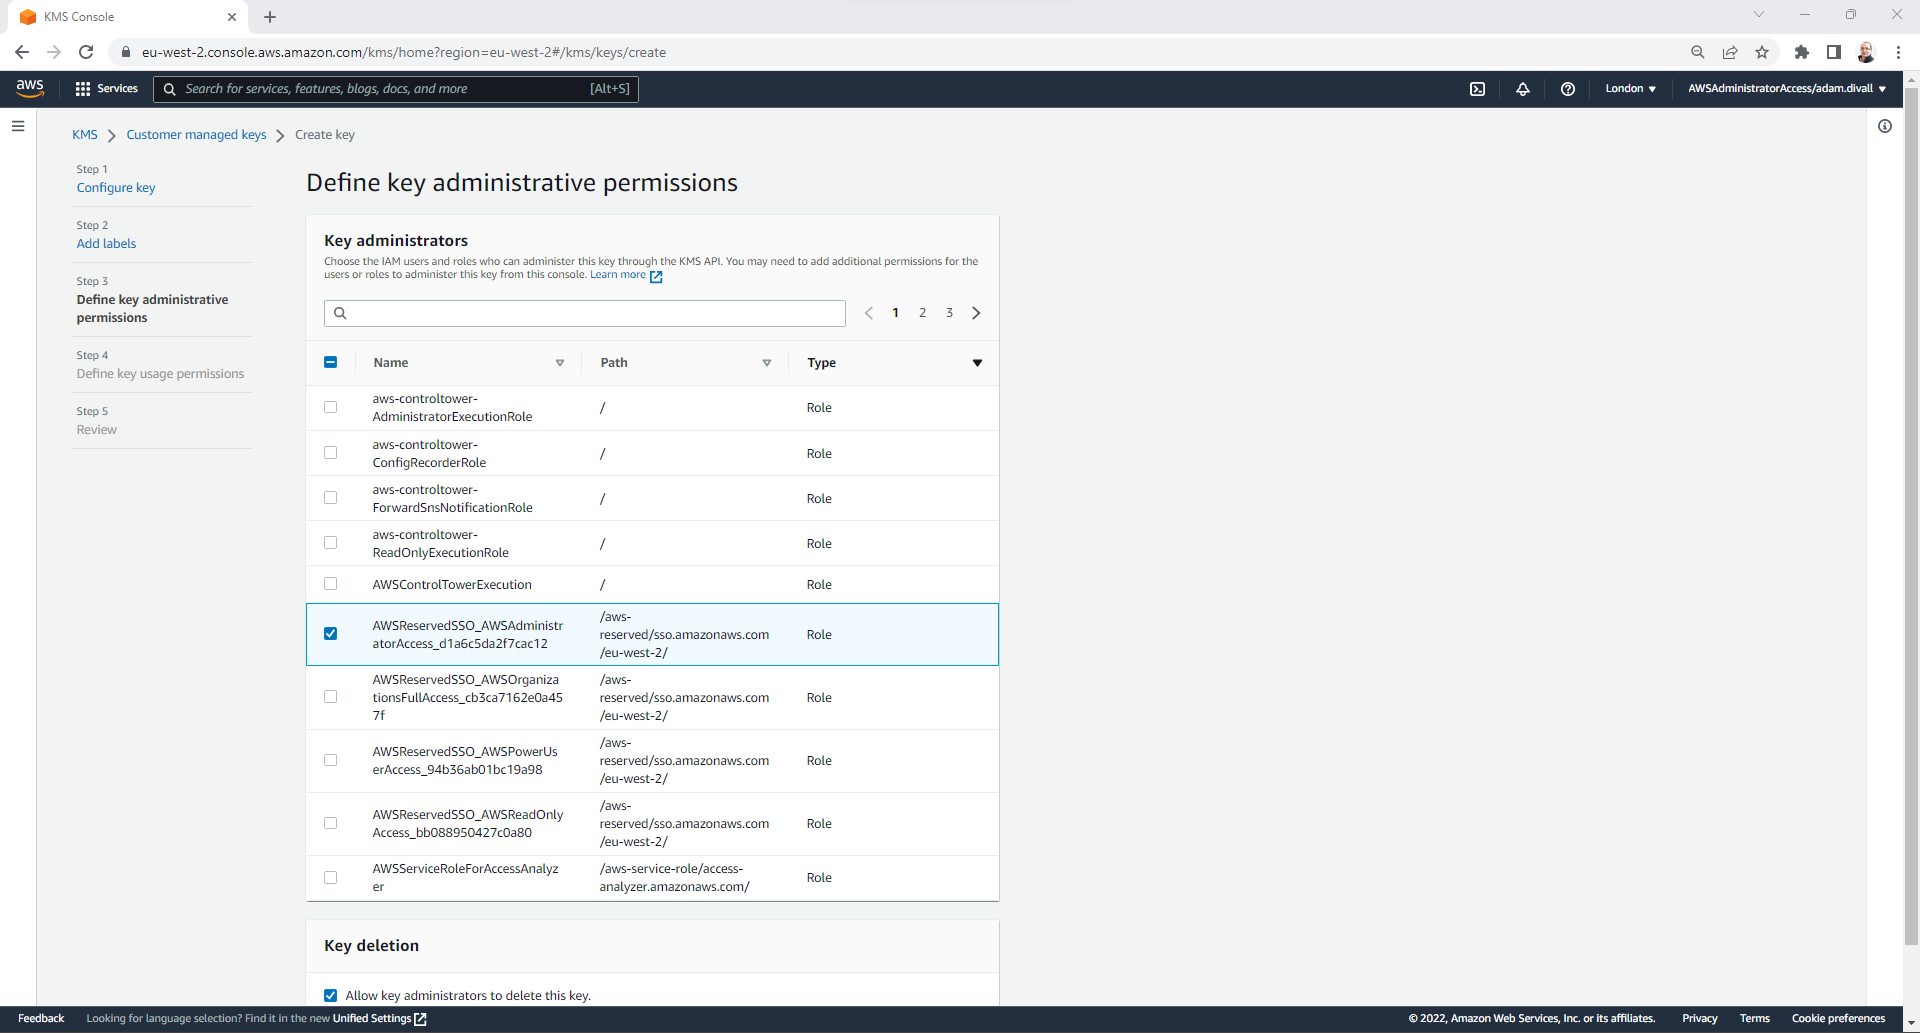1920x1033 pixels.
Task: Click the previous page arrow in pagination
Action: pyautogui.click(x=869, y=313)
